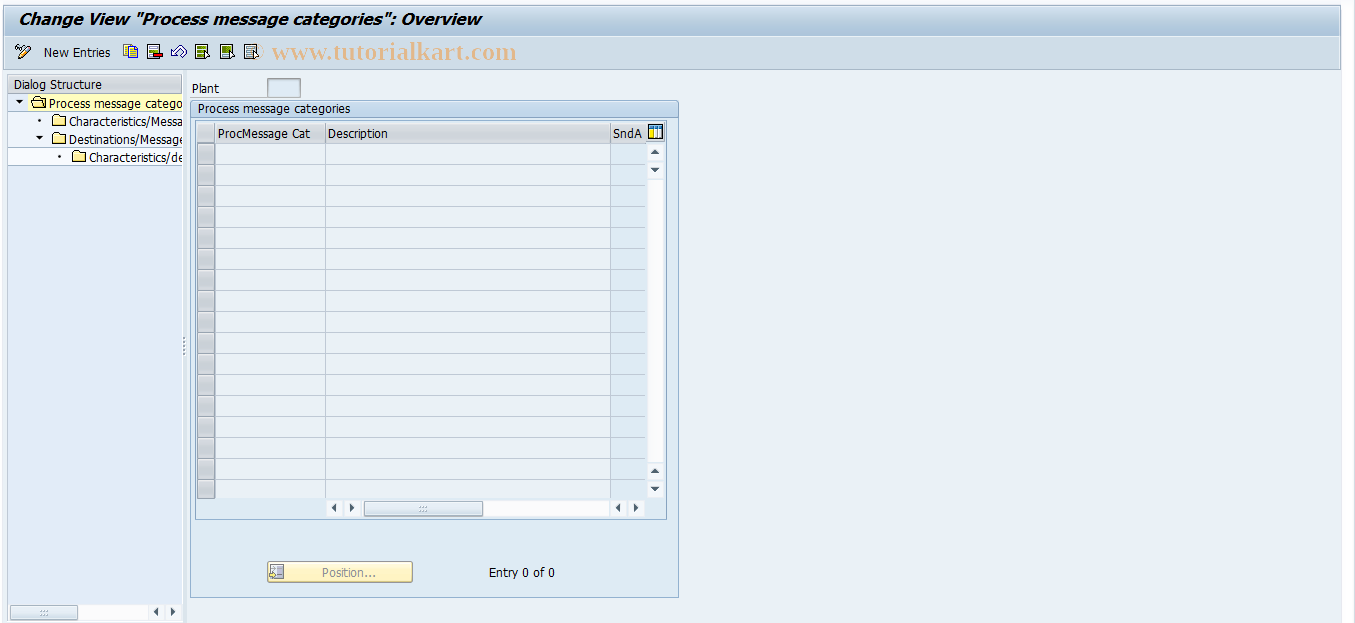The width and height of the screenshot is (1355, 623).
Task: Click the Position... button
Action: [340, 572]
